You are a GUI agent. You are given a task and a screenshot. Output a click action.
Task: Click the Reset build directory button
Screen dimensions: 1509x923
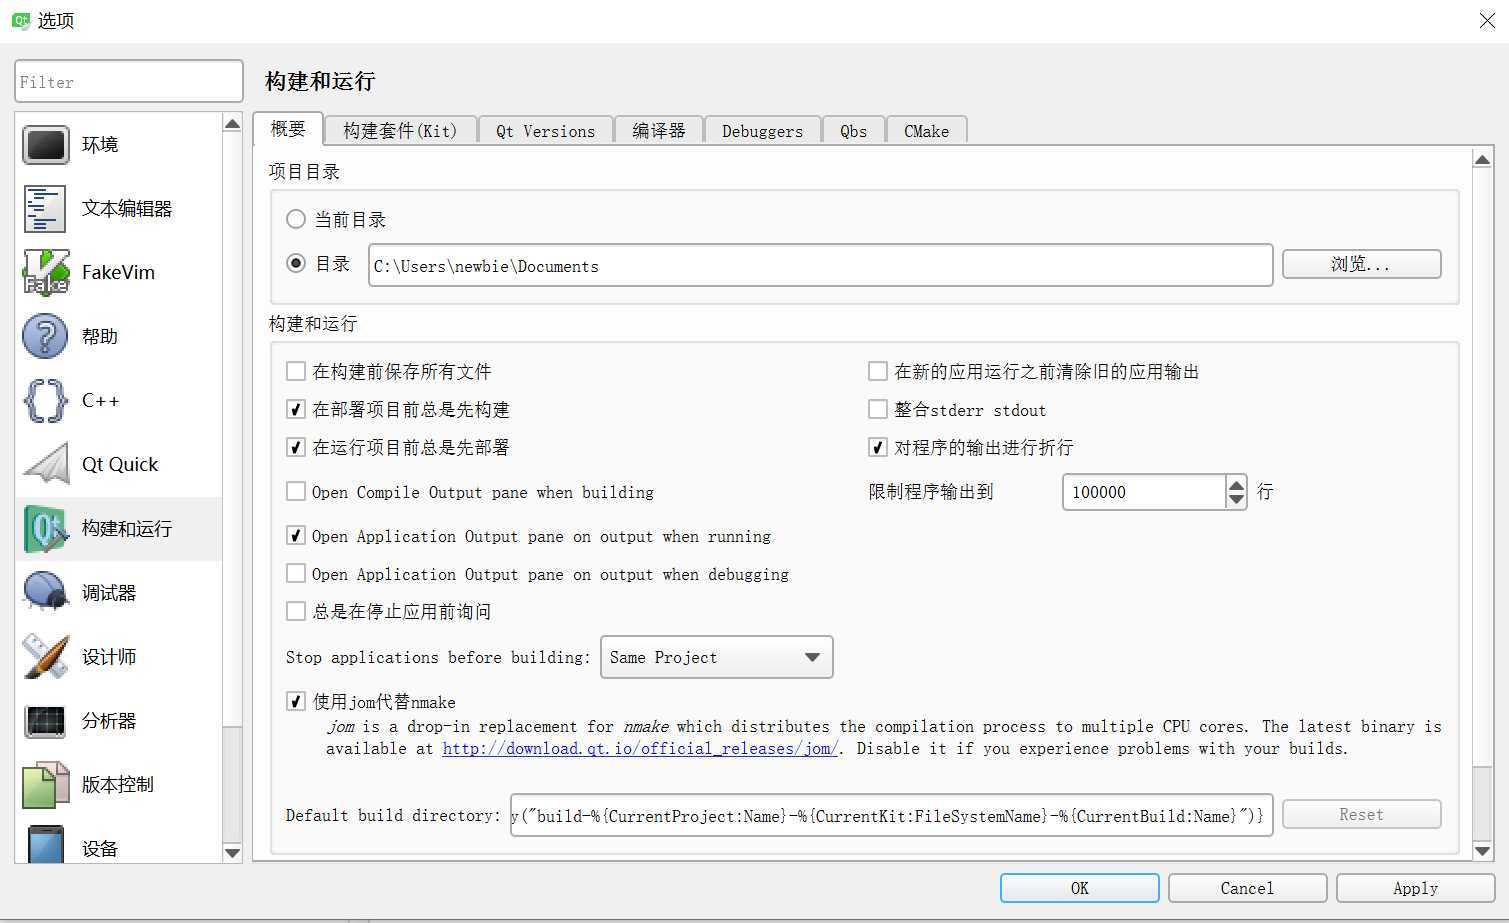[1361, 814]
